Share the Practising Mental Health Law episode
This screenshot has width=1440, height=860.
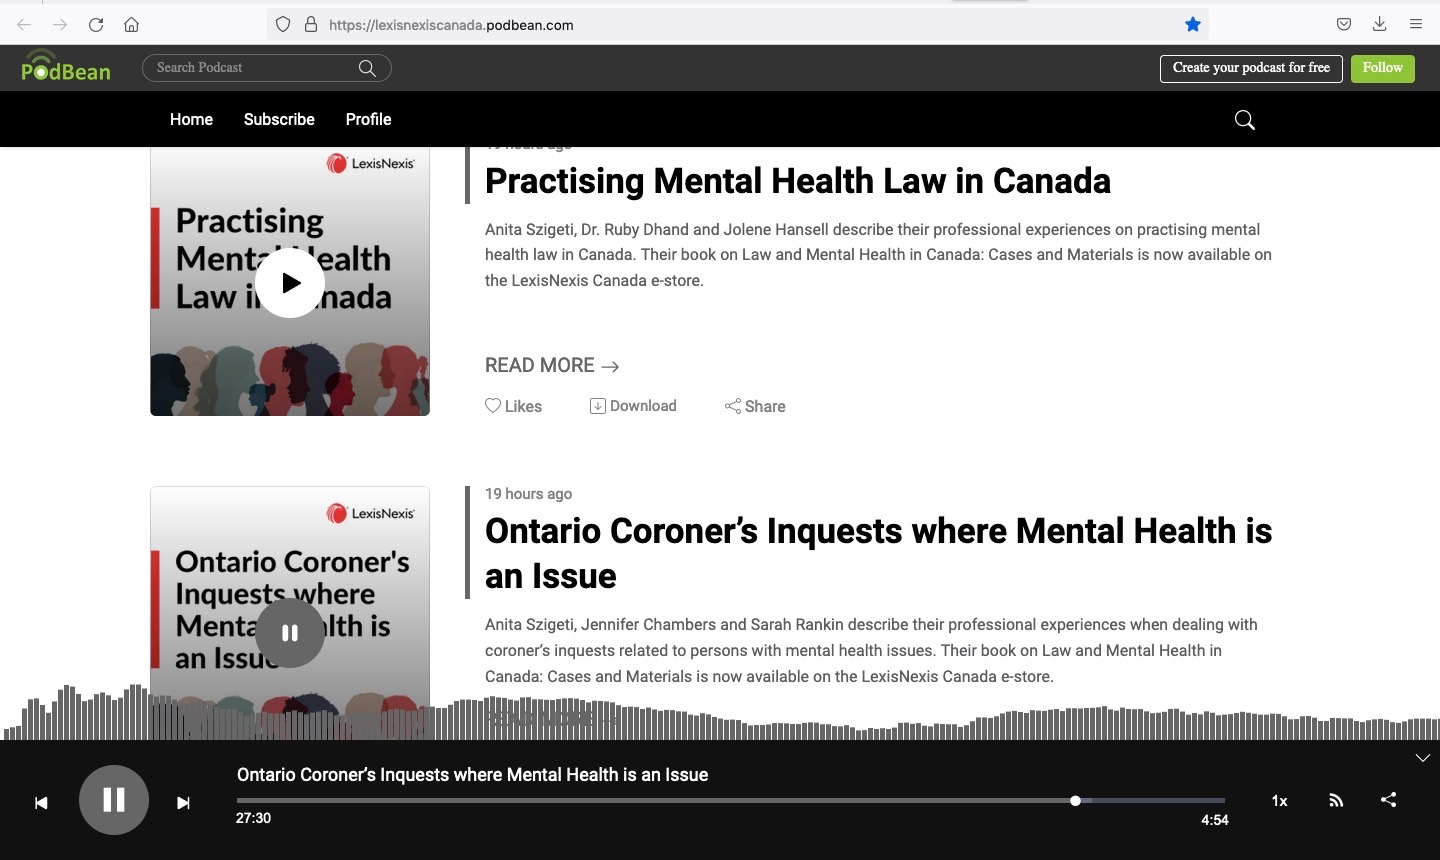[x=755, y=406]
